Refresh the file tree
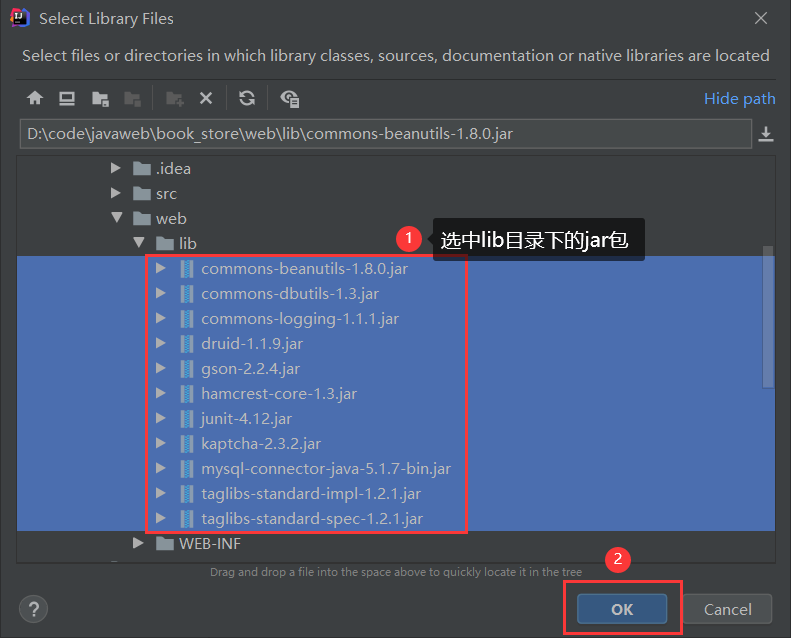Image resolution: width=791 pixels, height=638 pixels. click(247, 98)
